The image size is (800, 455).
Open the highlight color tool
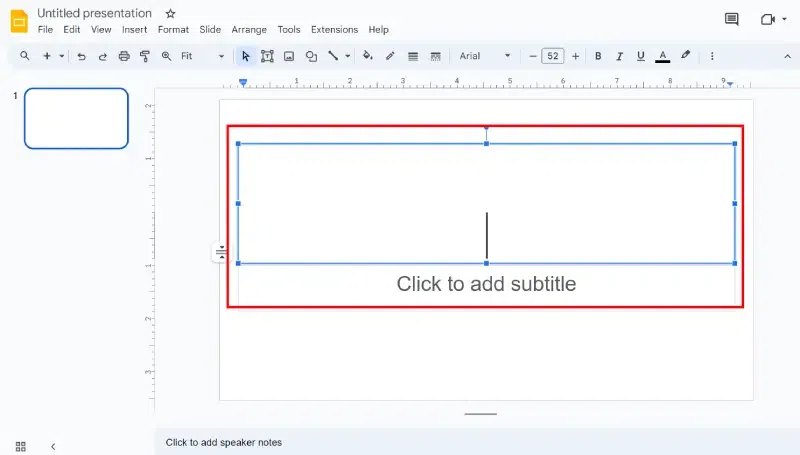[x=685, y=56]
